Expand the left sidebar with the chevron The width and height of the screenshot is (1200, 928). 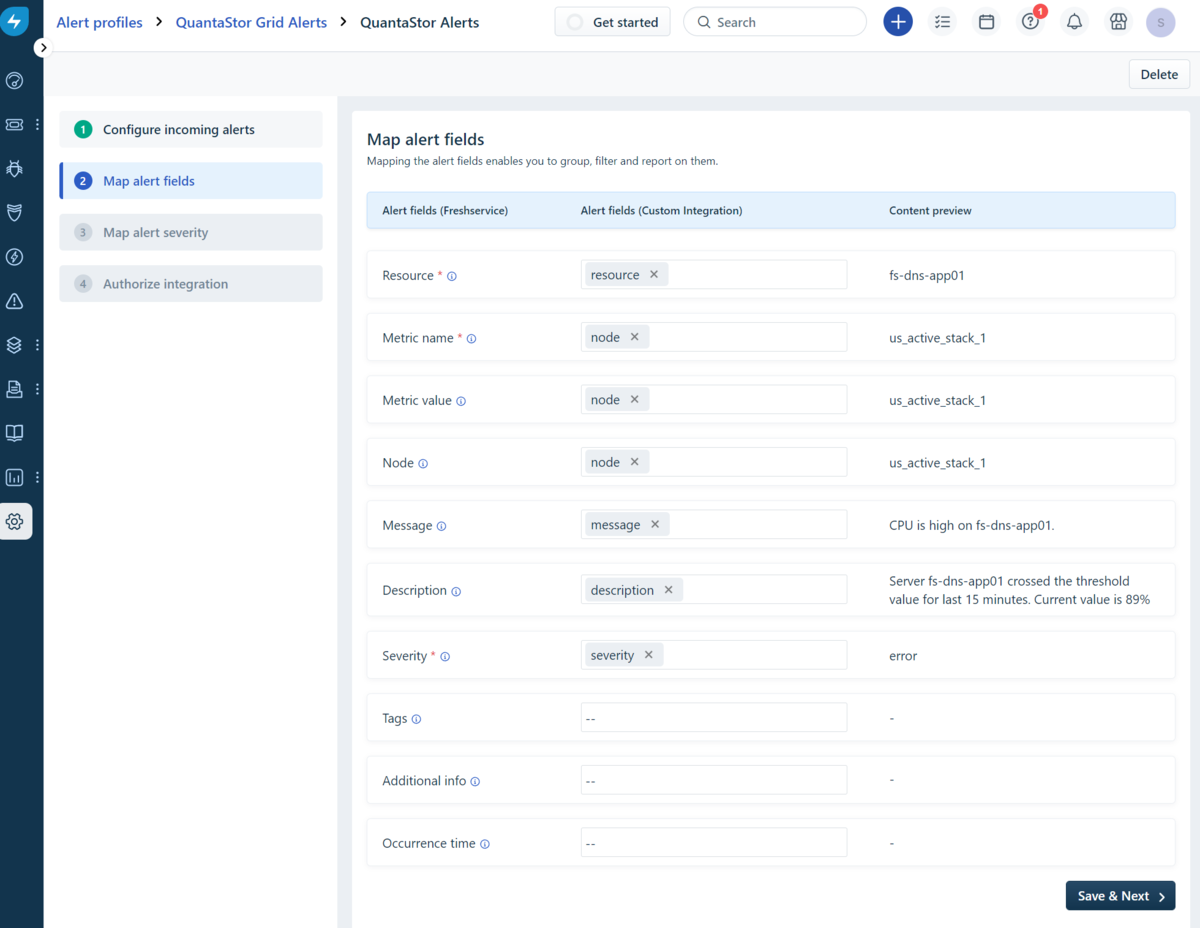pos(42,47)
